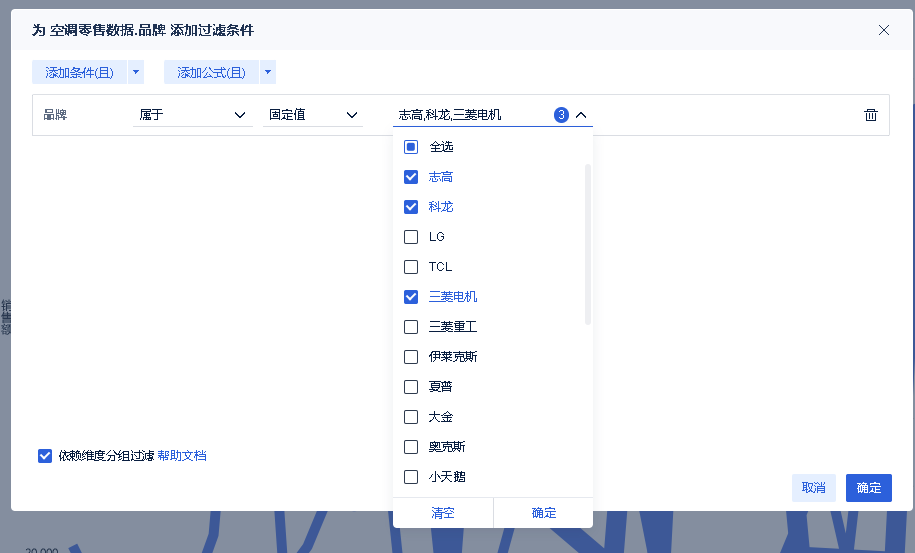Check the 三菱重工 brand checkbox
The width and height of the screenshot is (915, 553).
411,327
